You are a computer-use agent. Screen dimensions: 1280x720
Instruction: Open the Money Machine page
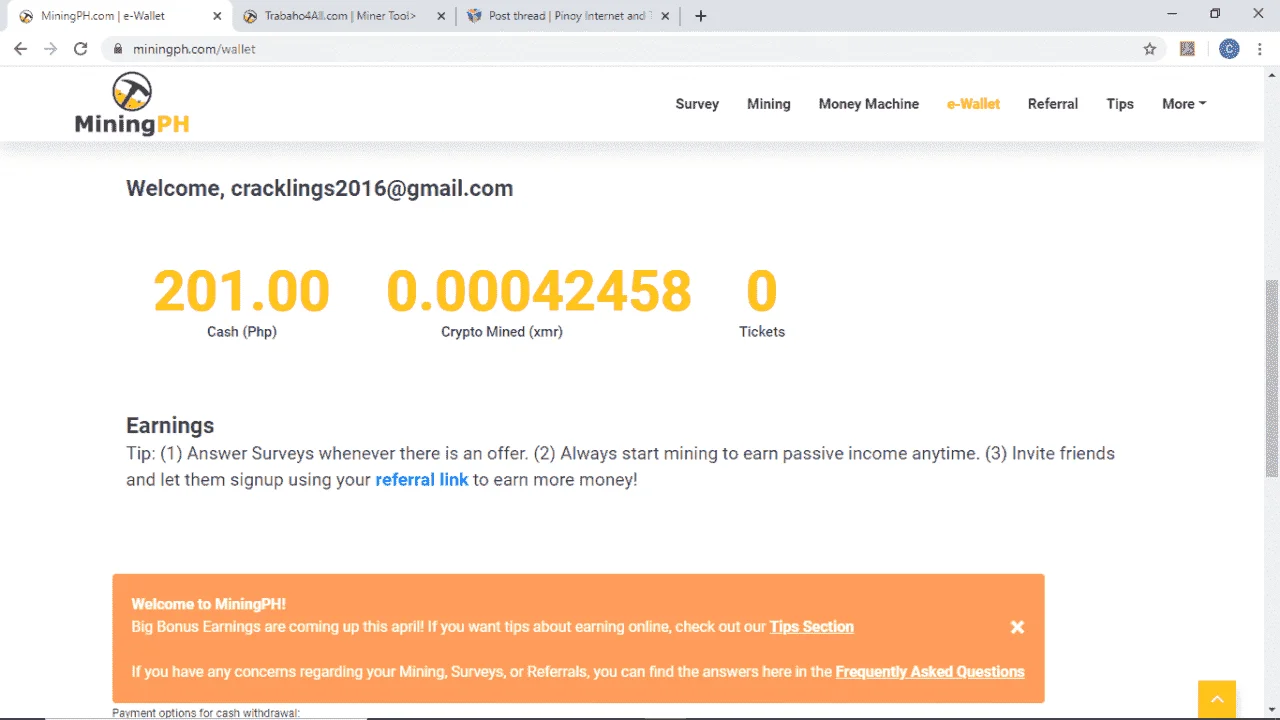(869, 104)
